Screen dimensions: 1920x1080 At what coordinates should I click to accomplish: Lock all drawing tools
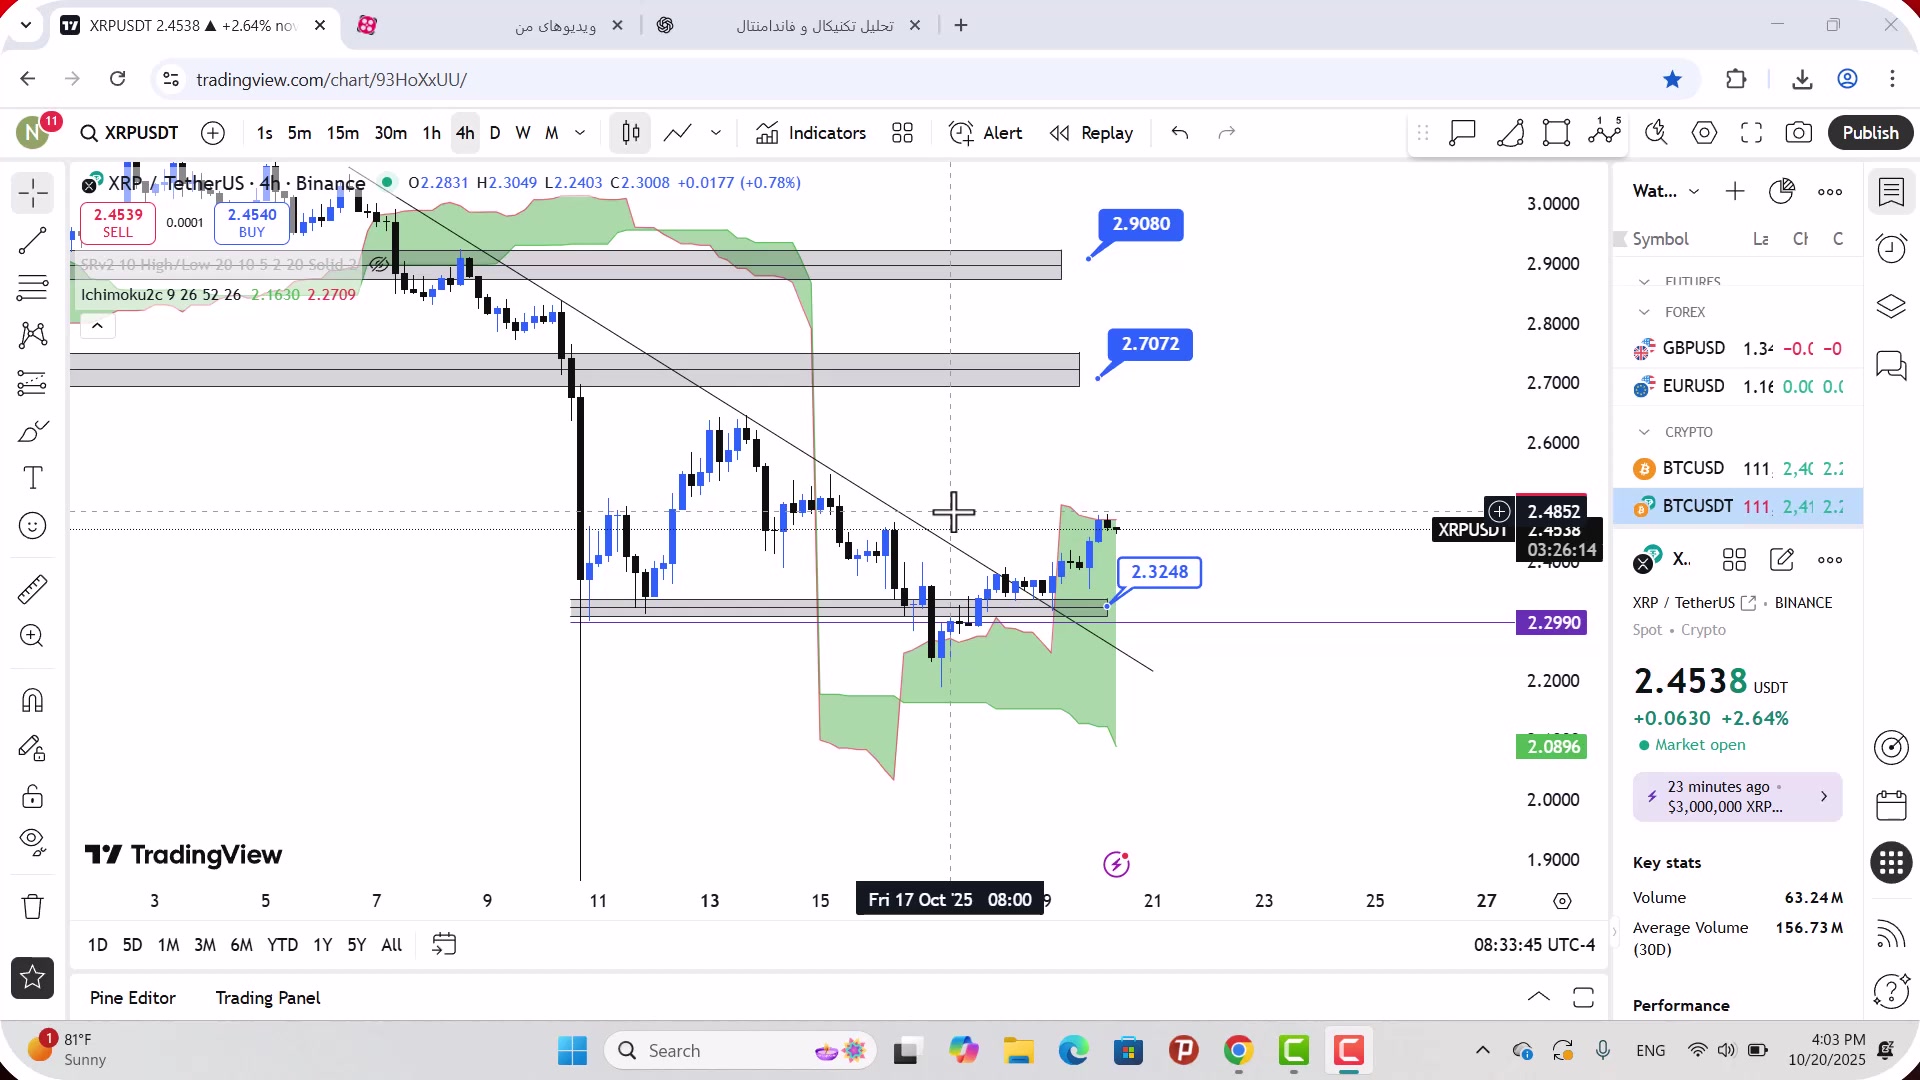point(33,796)
